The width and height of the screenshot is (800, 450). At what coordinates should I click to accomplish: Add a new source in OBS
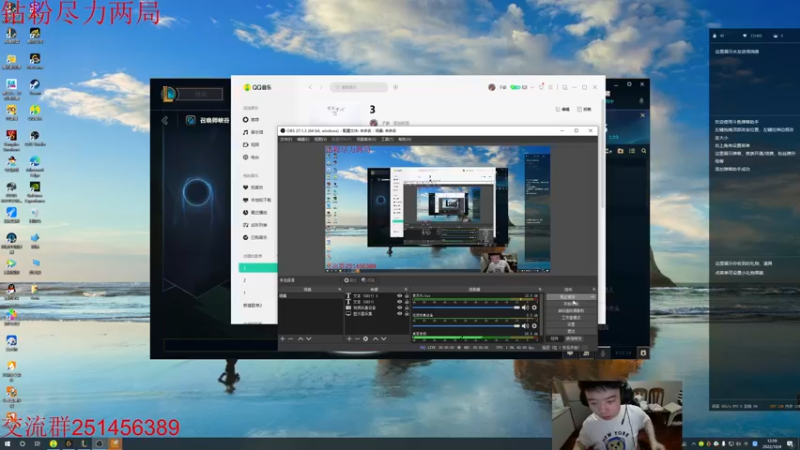pos(349,339)
